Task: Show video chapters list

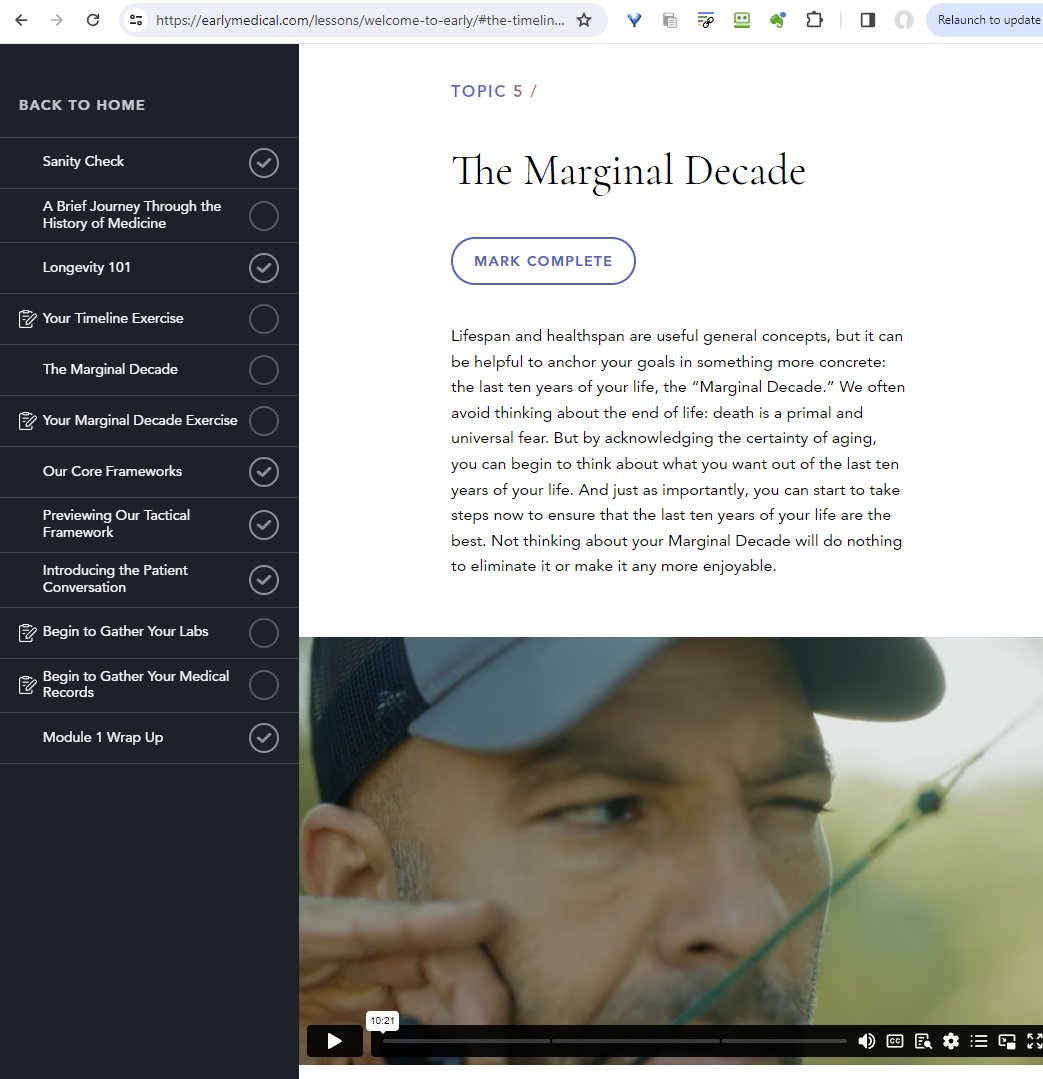Action: point(979,1041)
